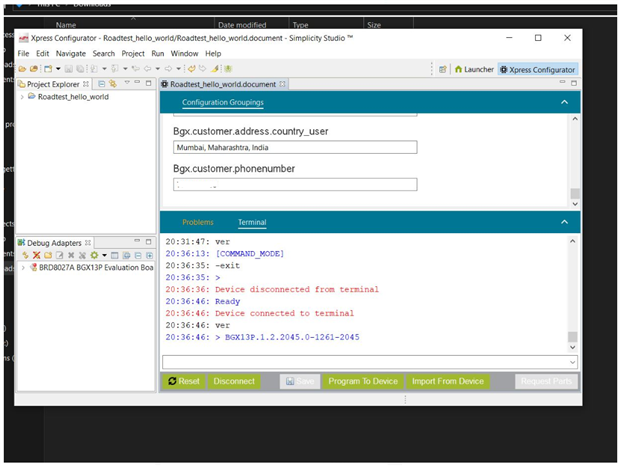Open the Navigate menu
Screen dimensions: 620x466
coord(70,53)
